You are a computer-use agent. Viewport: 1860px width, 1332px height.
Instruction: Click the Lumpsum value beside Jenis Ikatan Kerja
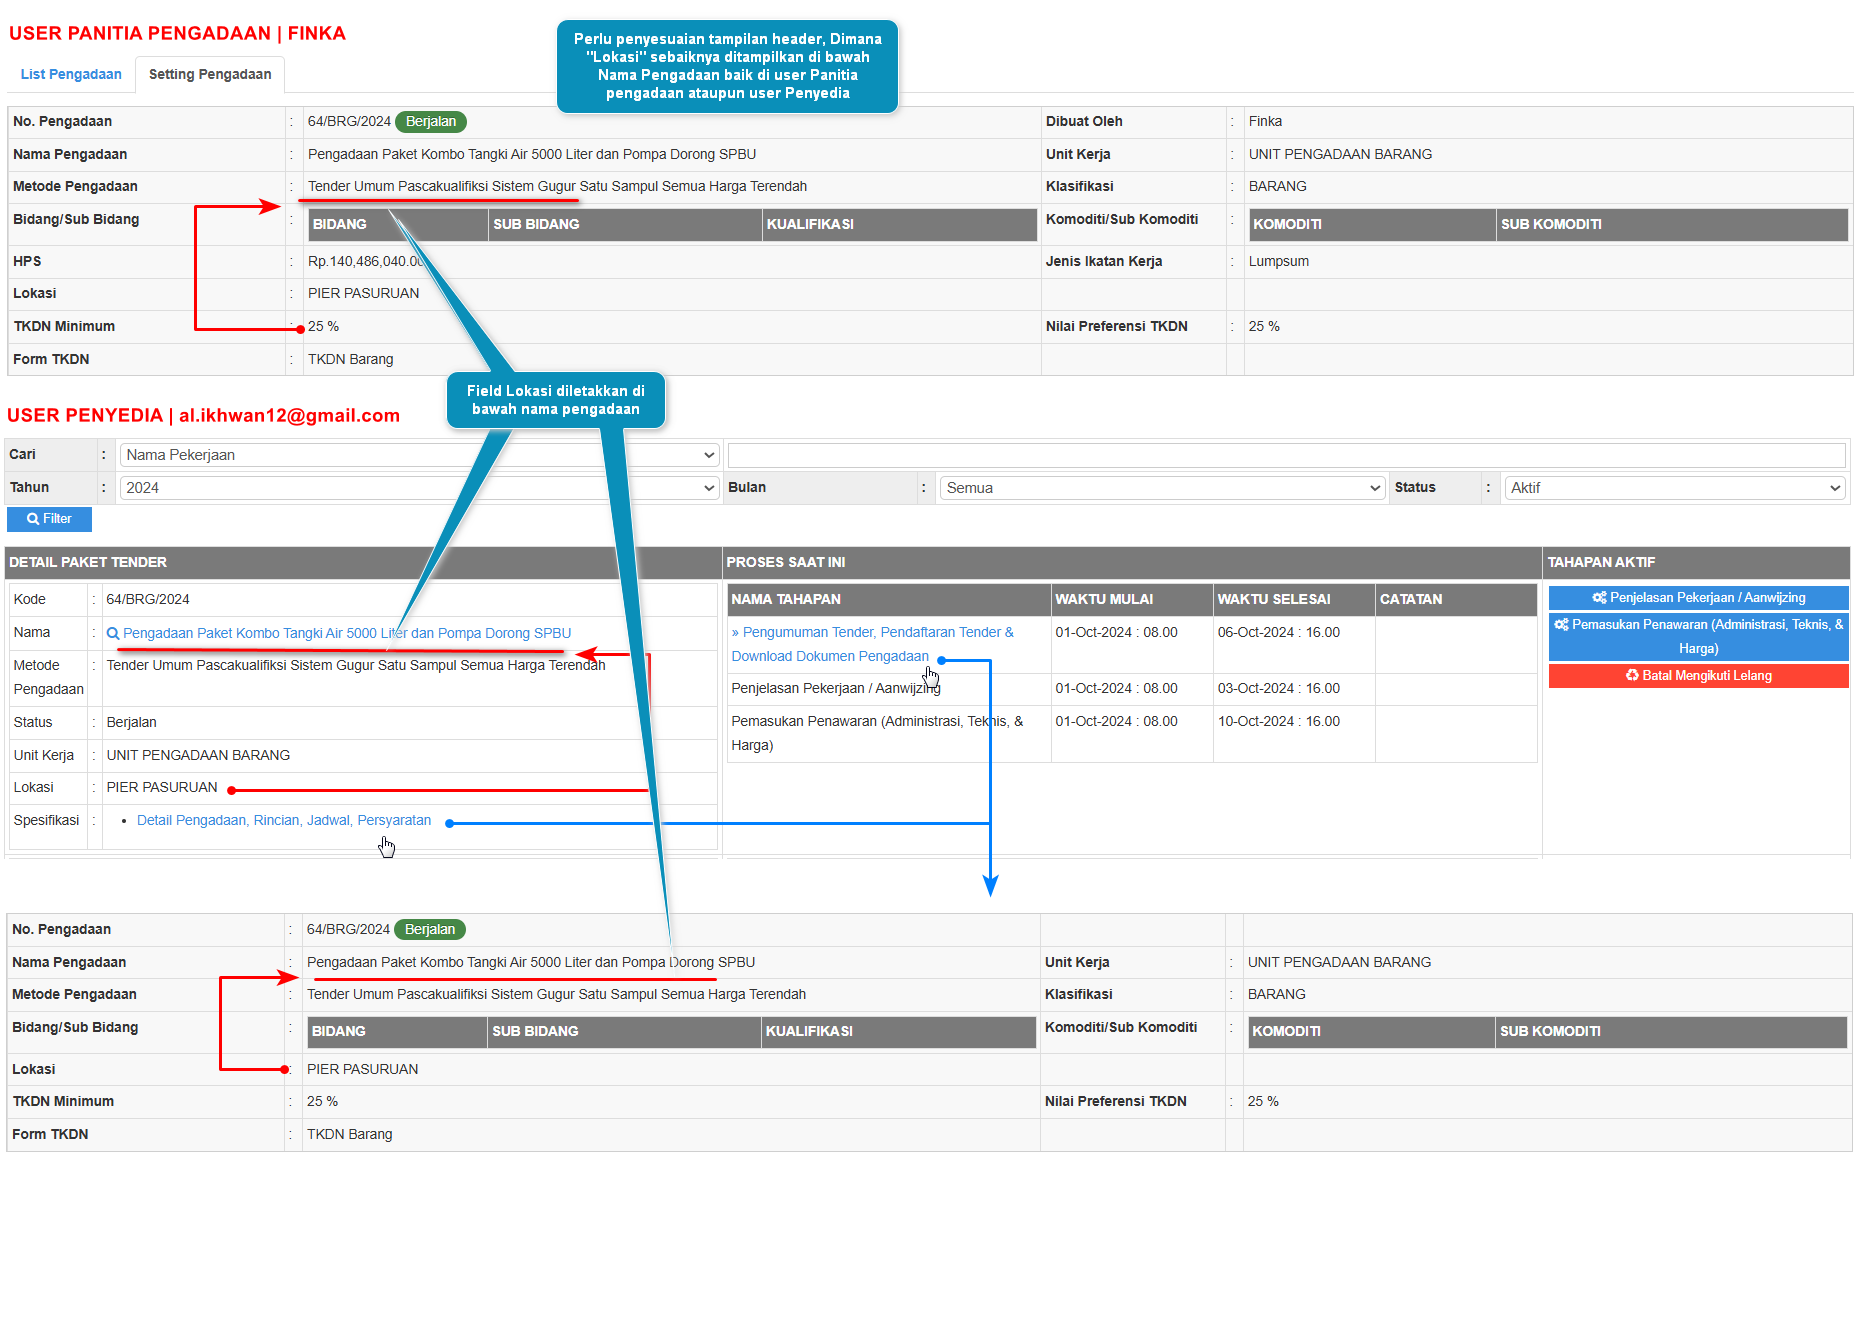coord(1279,261)
